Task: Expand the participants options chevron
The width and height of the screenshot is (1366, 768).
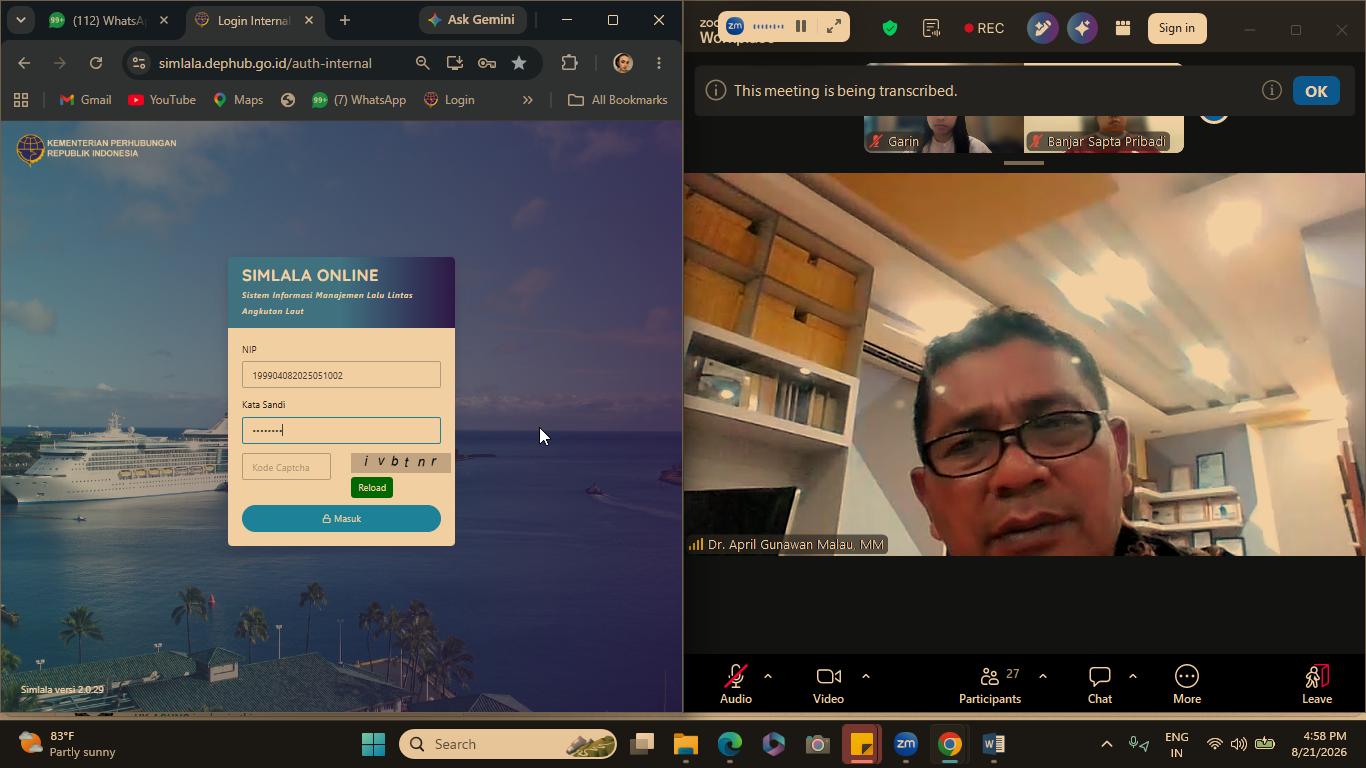Action: [1043, 676]
